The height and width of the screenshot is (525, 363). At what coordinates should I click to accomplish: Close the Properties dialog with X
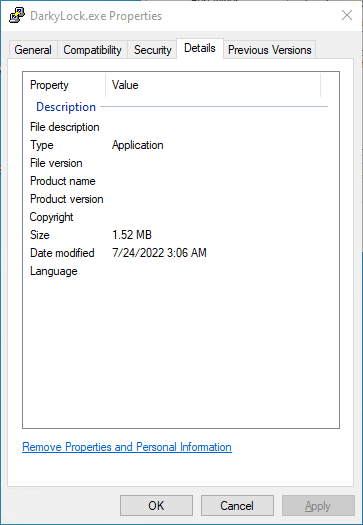click(x=347, y=15)
